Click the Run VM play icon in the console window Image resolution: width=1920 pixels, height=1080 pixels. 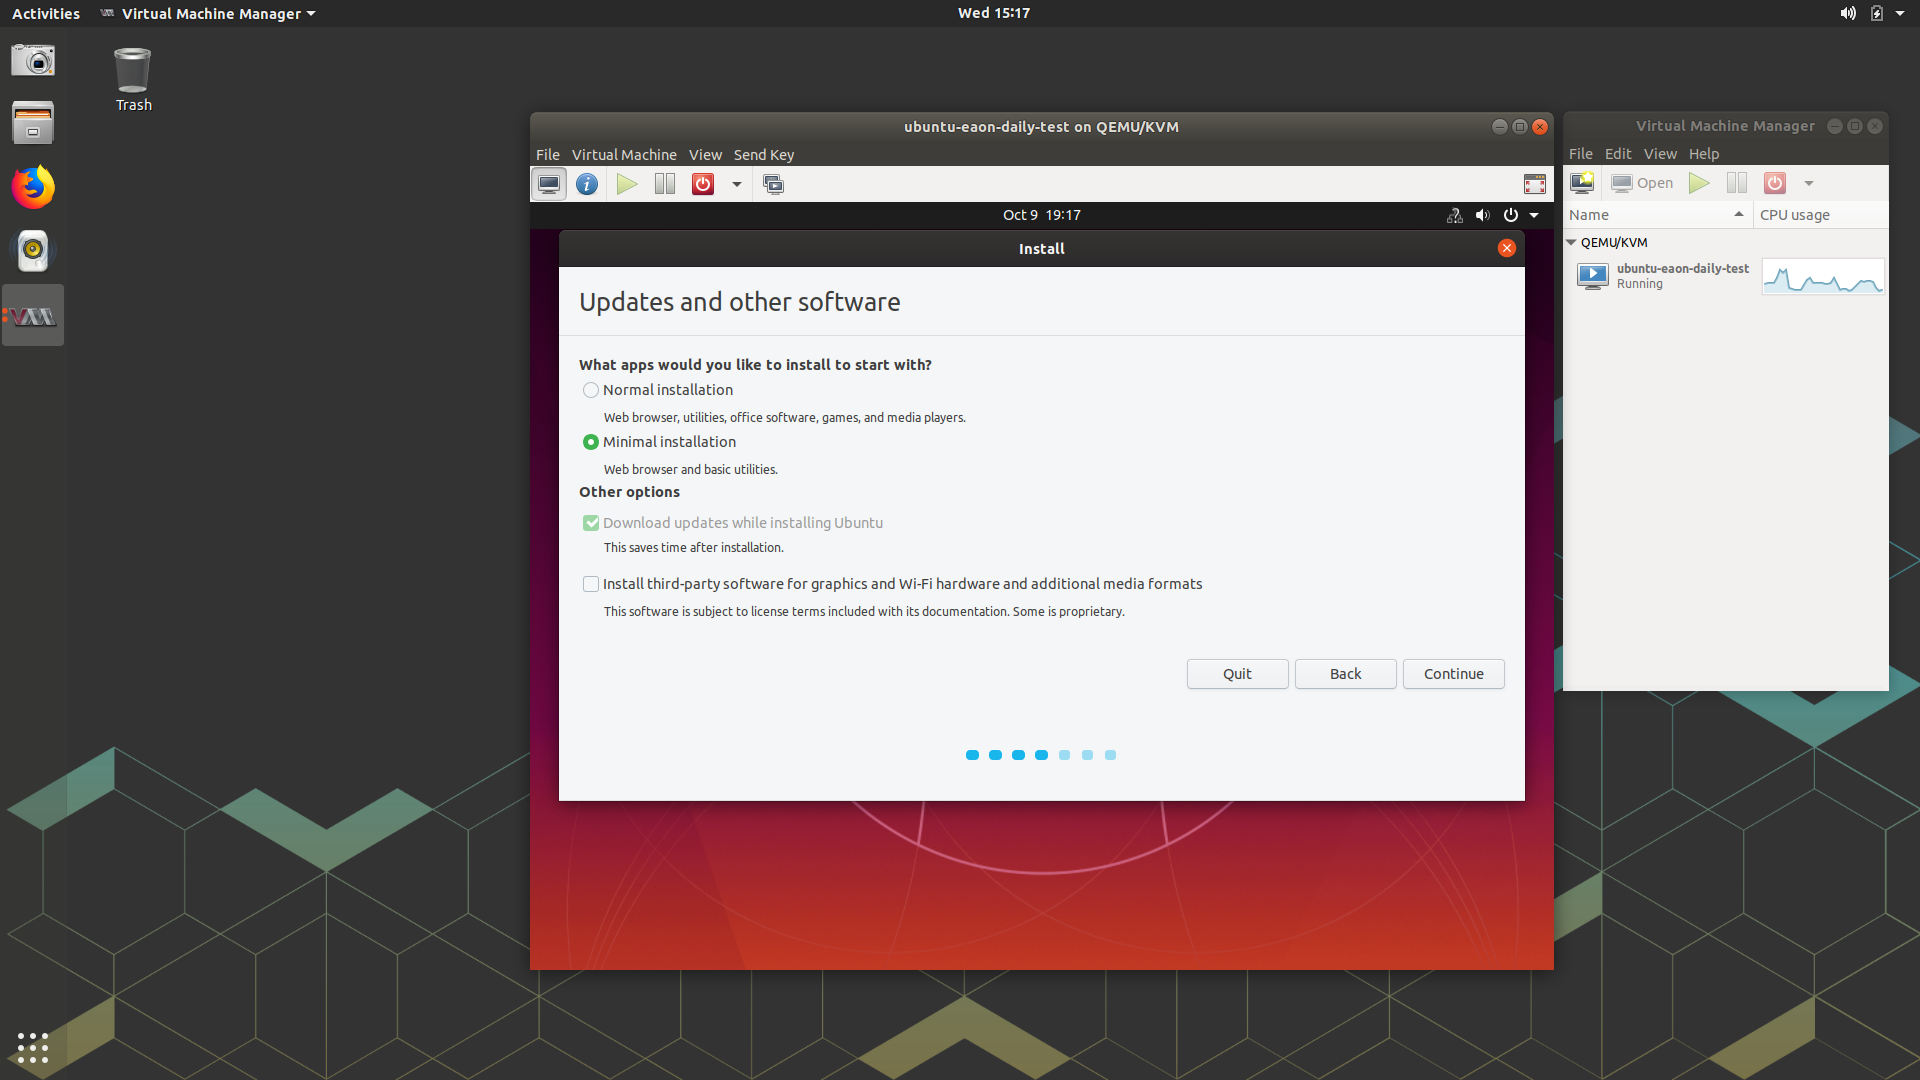[627, 184]
